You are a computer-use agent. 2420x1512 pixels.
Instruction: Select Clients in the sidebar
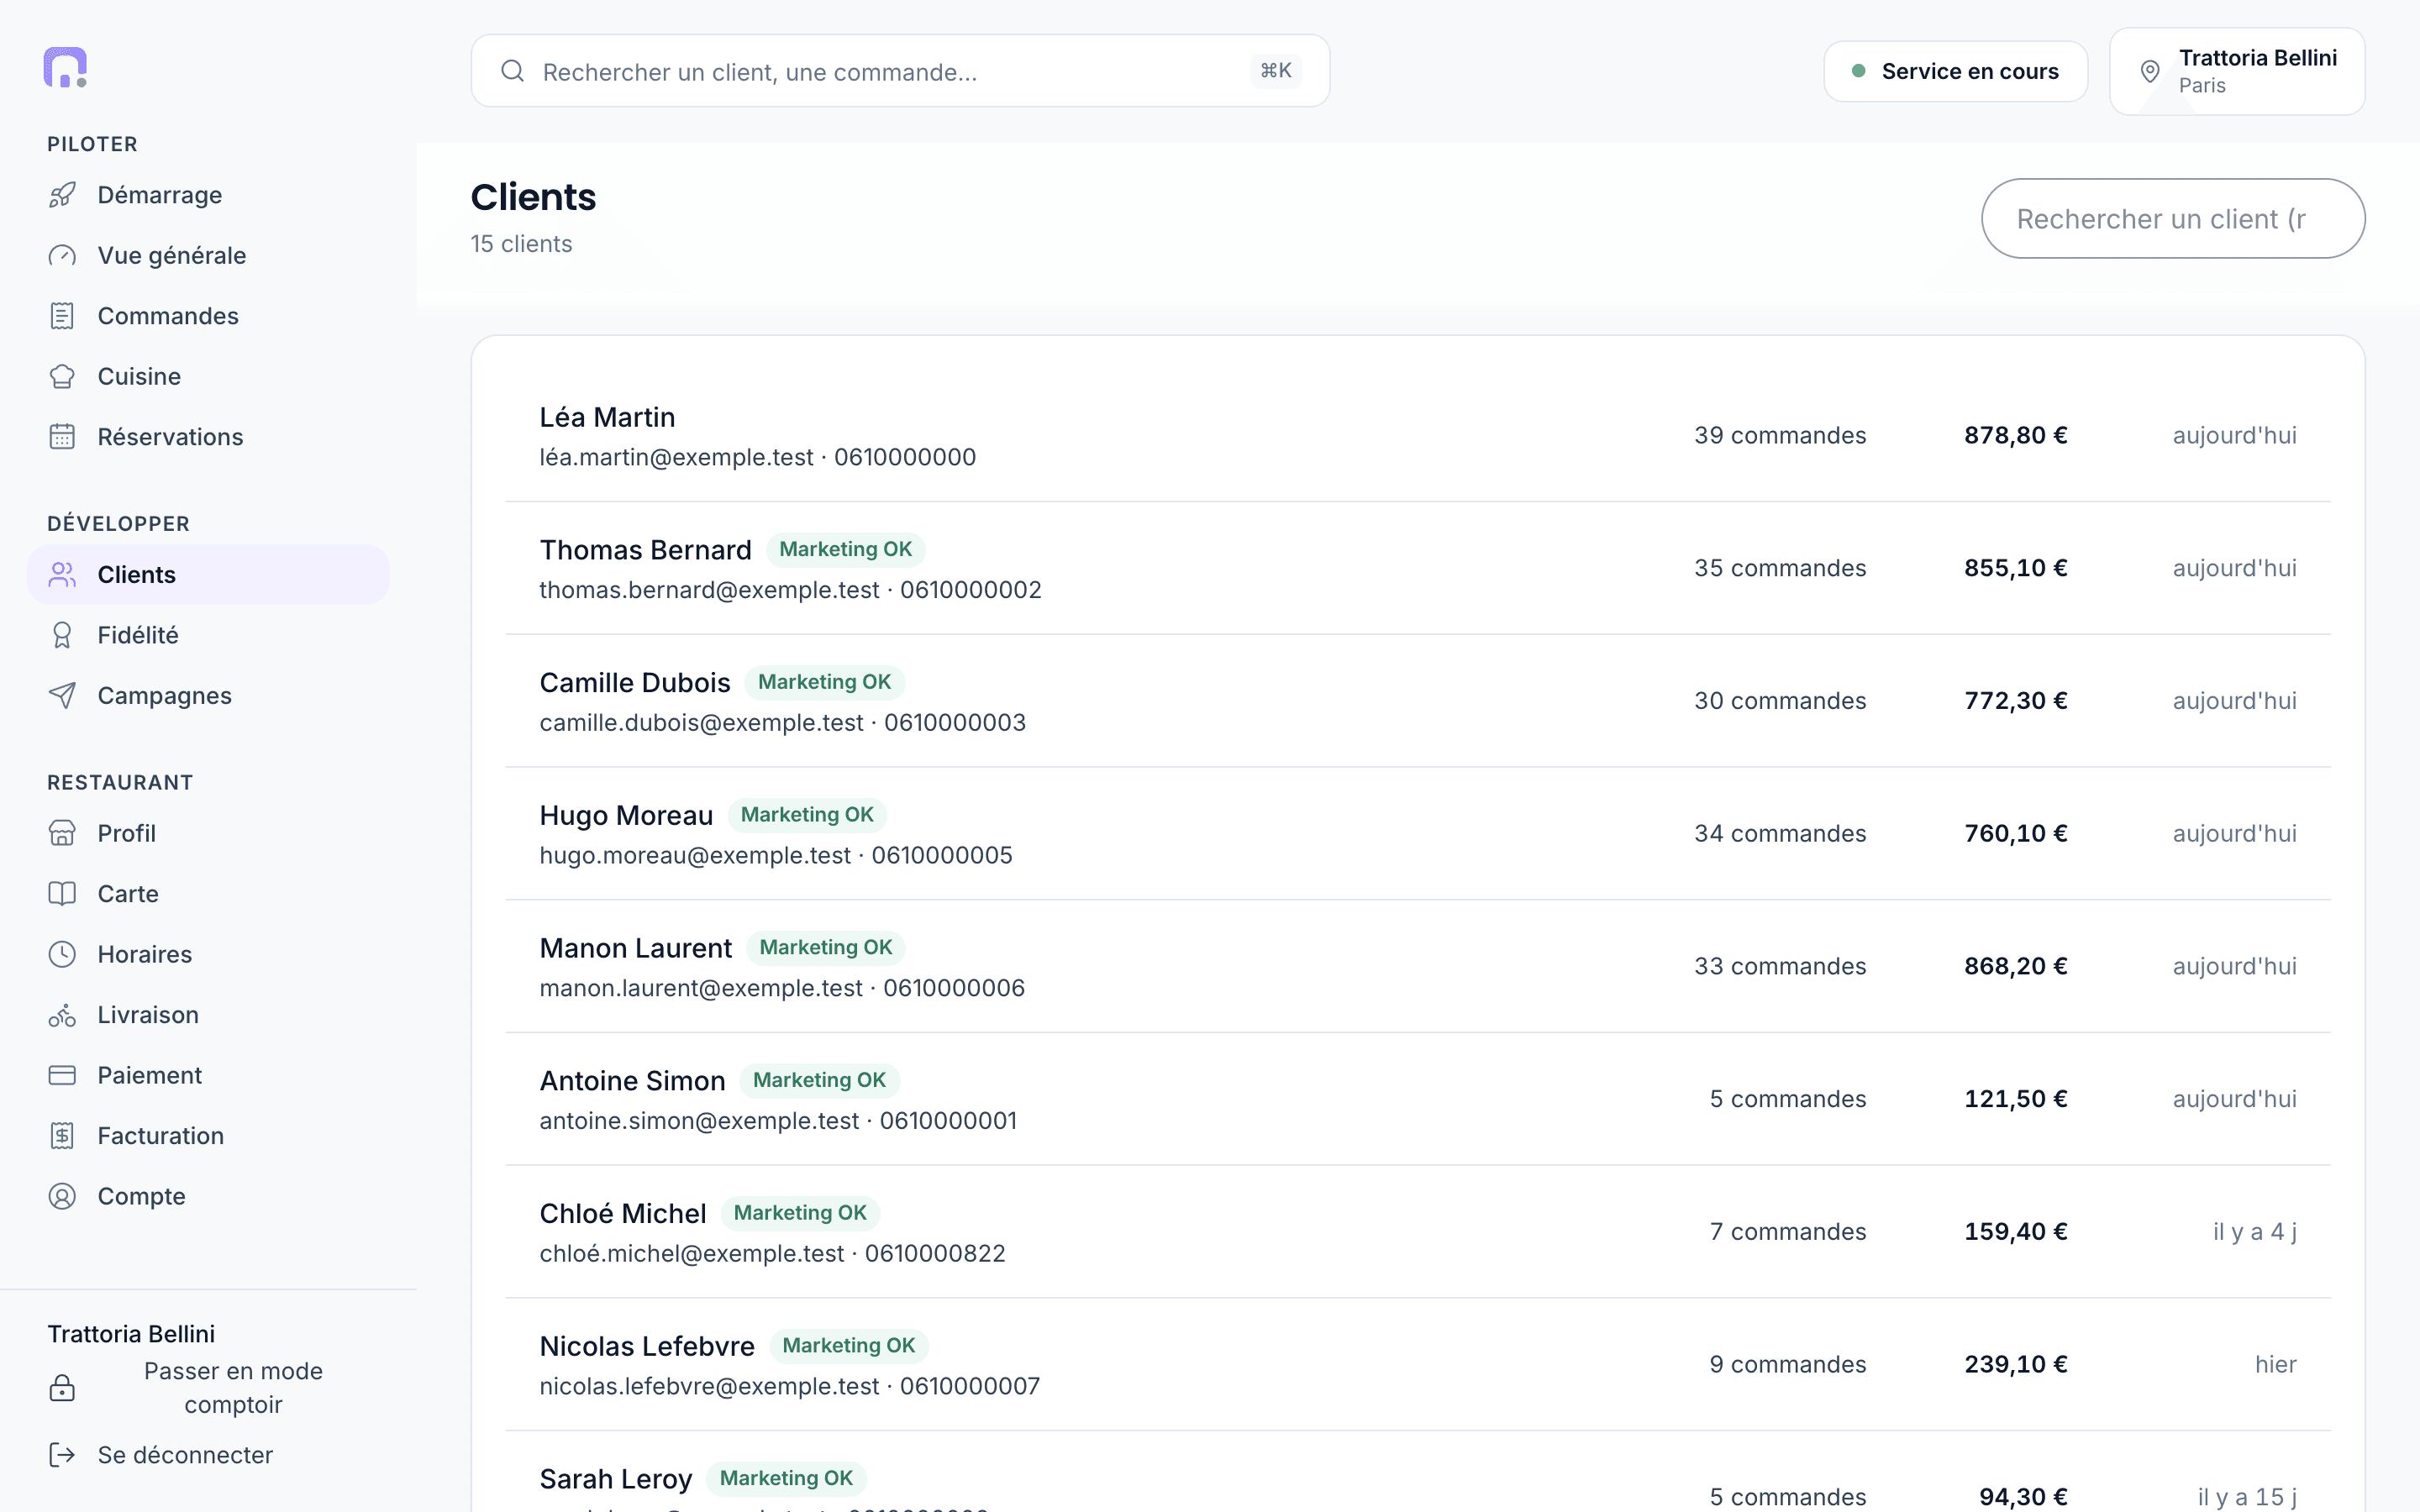[x=208, y=574]
